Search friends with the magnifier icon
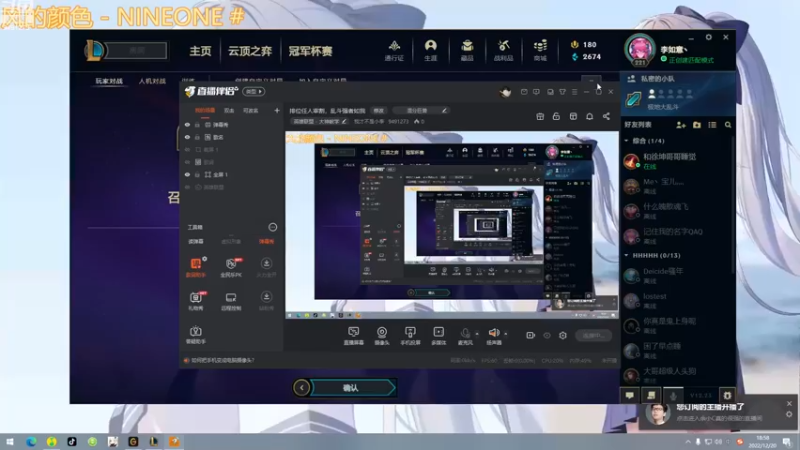The image size is (800, 450). point(728,124)
